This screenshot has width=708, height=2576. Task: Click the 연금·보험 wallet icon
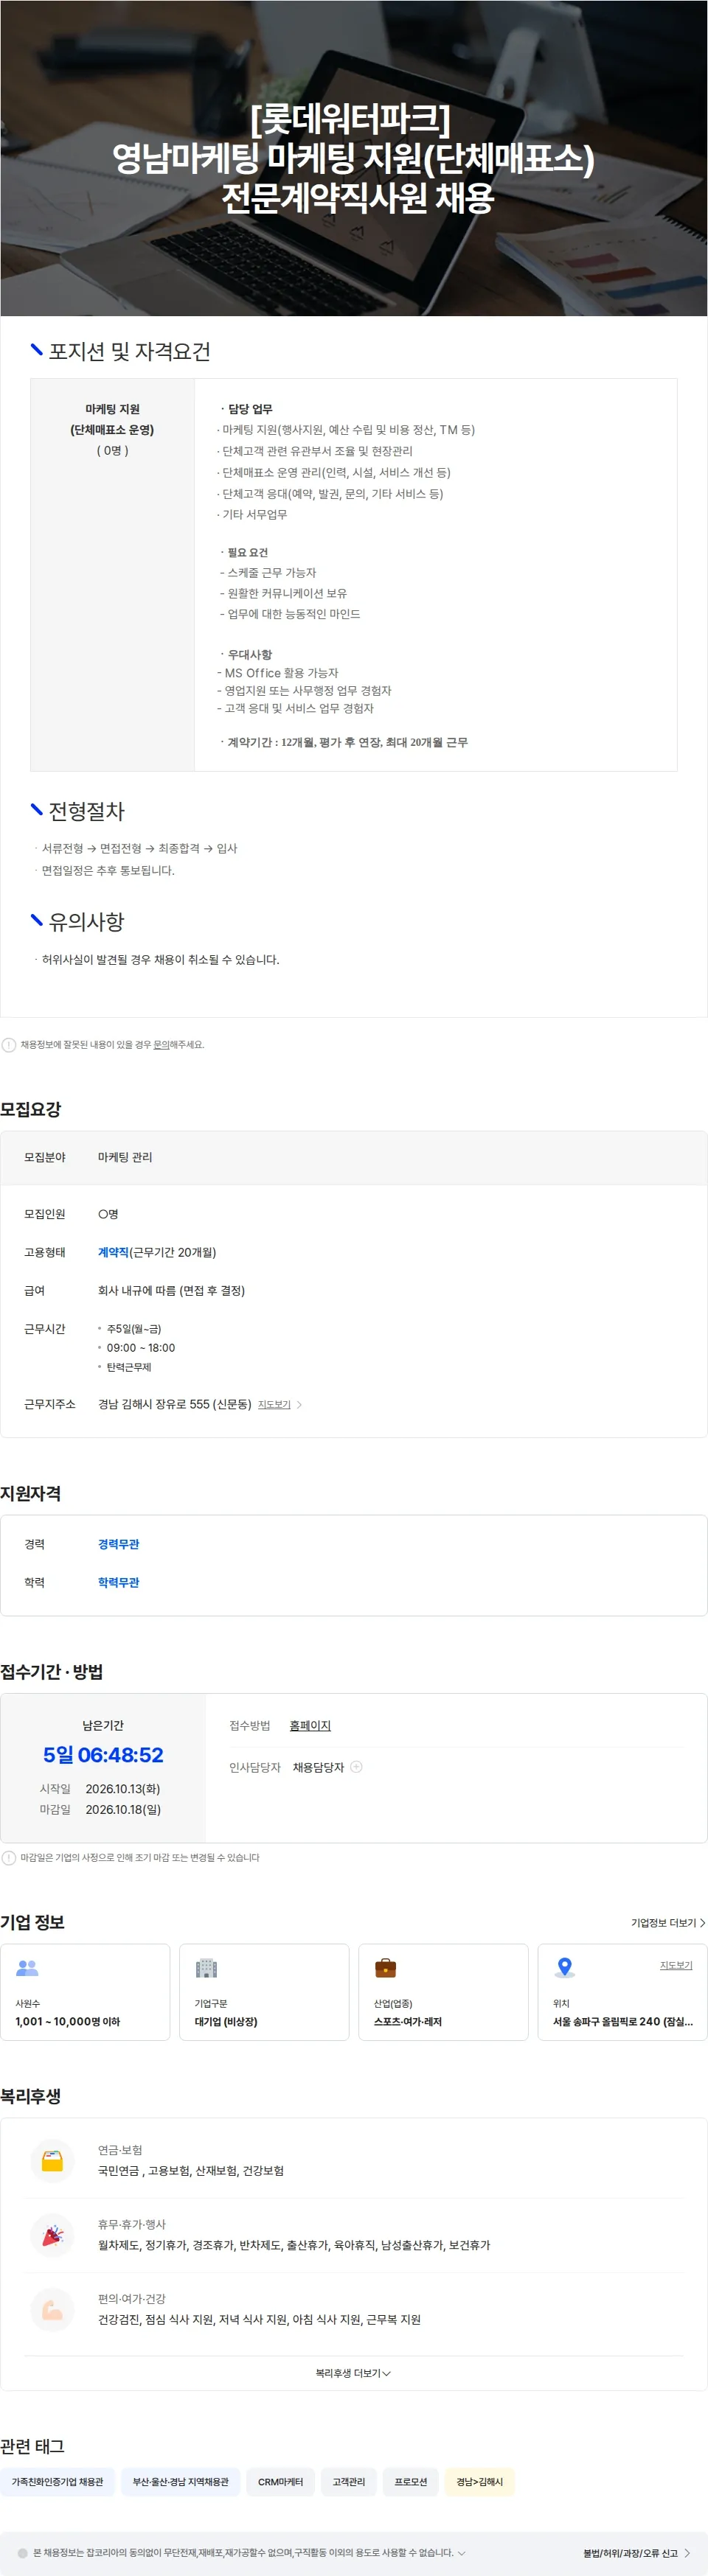[x=53, y=2160]
